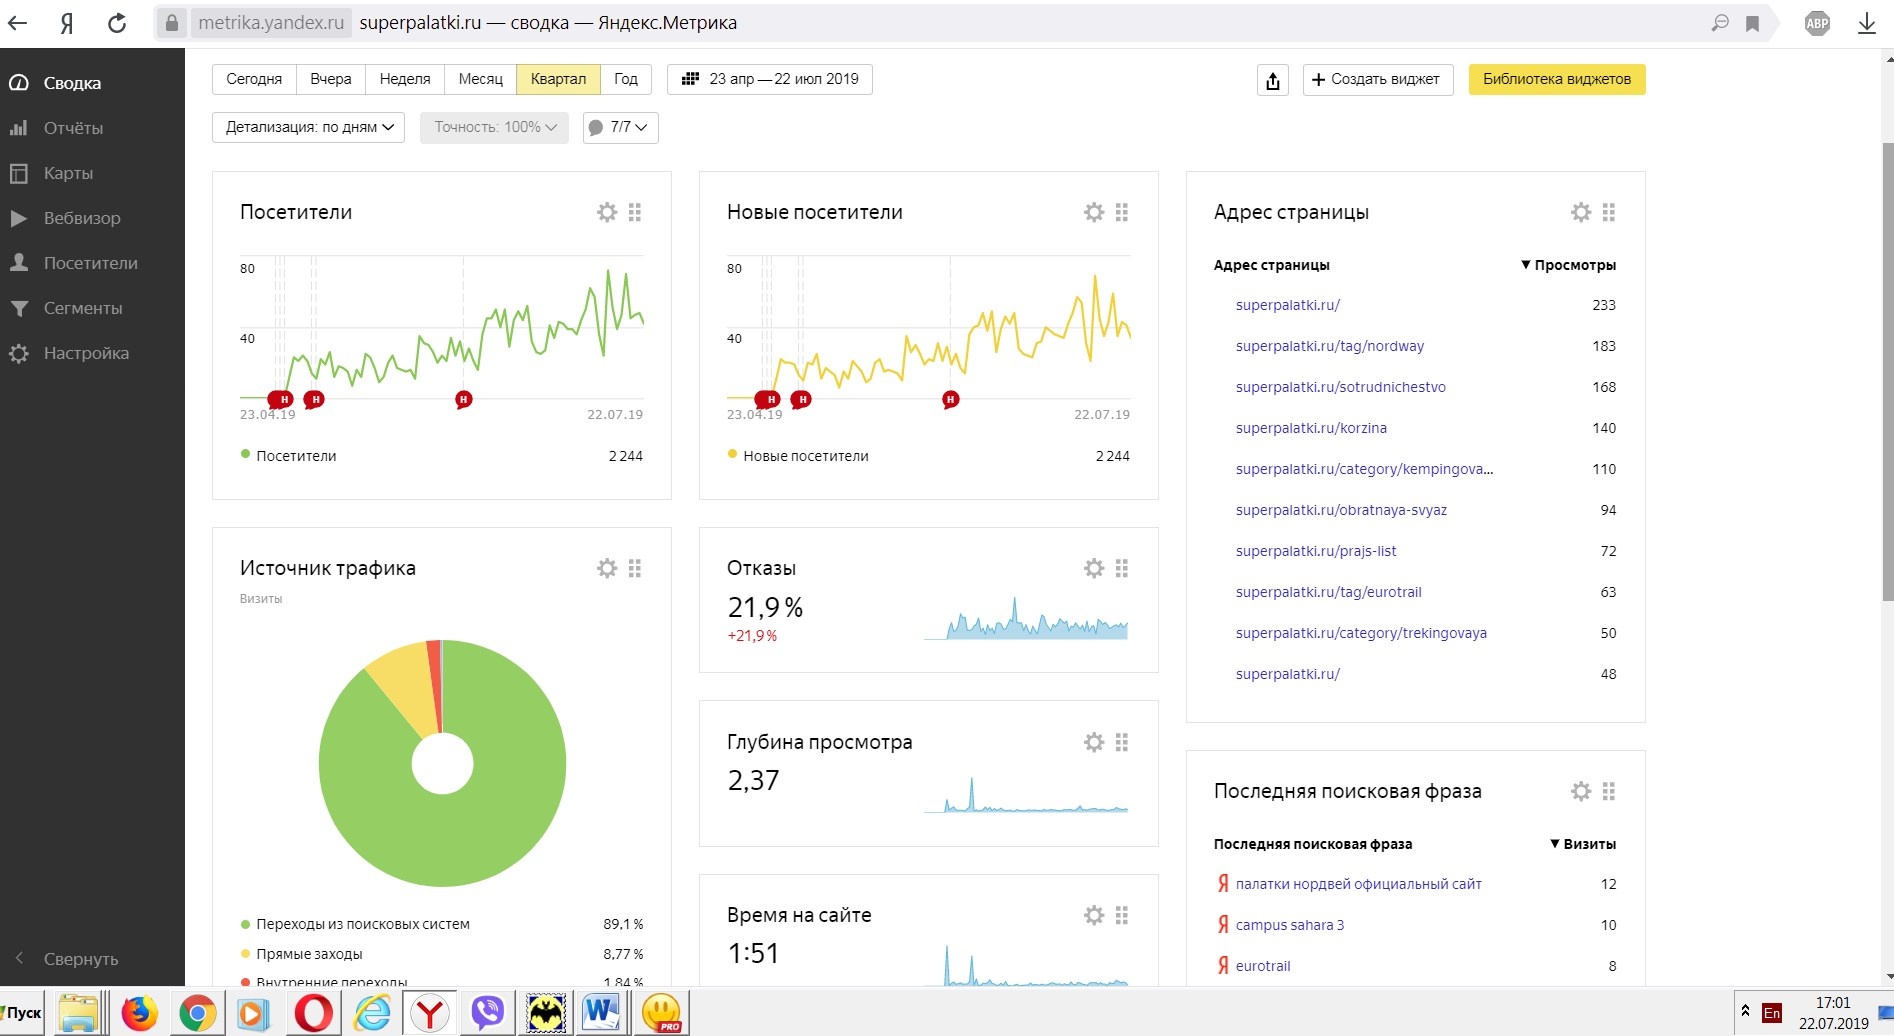Expand the 7/7 annotations dropdown
Image resolution: width=1894 pixels, height=1036 pixels.
pos(620,127)
